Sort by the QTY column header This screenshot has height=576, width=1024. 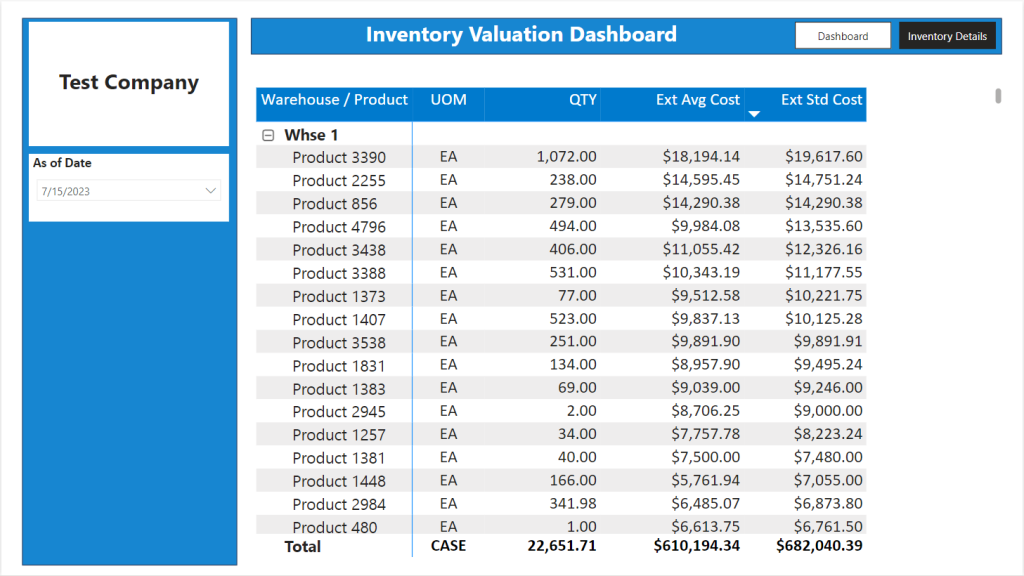click(583, 100)
